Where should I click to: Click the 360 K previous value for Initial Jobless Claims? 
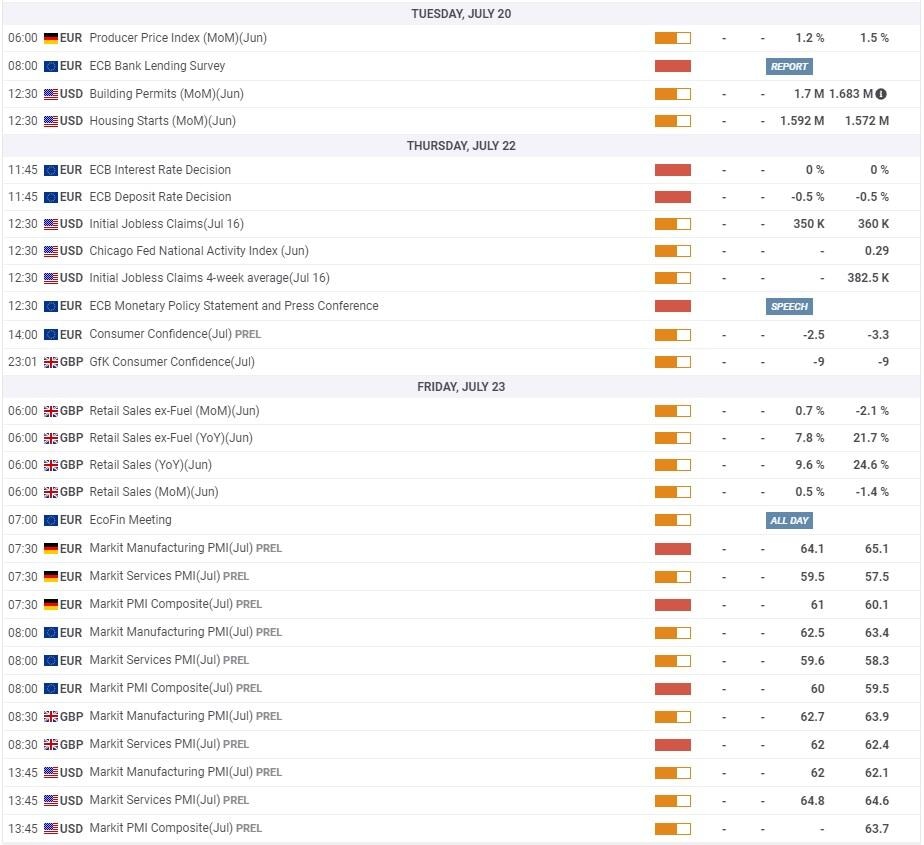875,224
